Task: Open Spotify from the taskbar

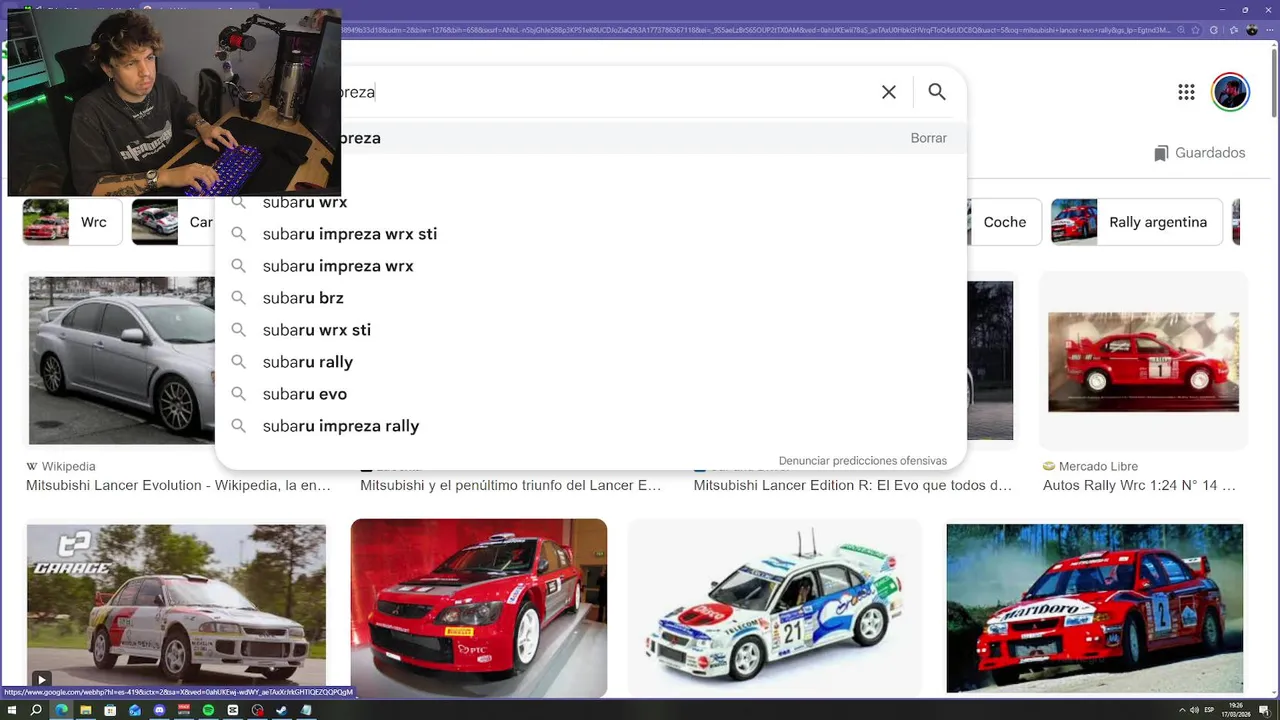Action: point(208,710)
